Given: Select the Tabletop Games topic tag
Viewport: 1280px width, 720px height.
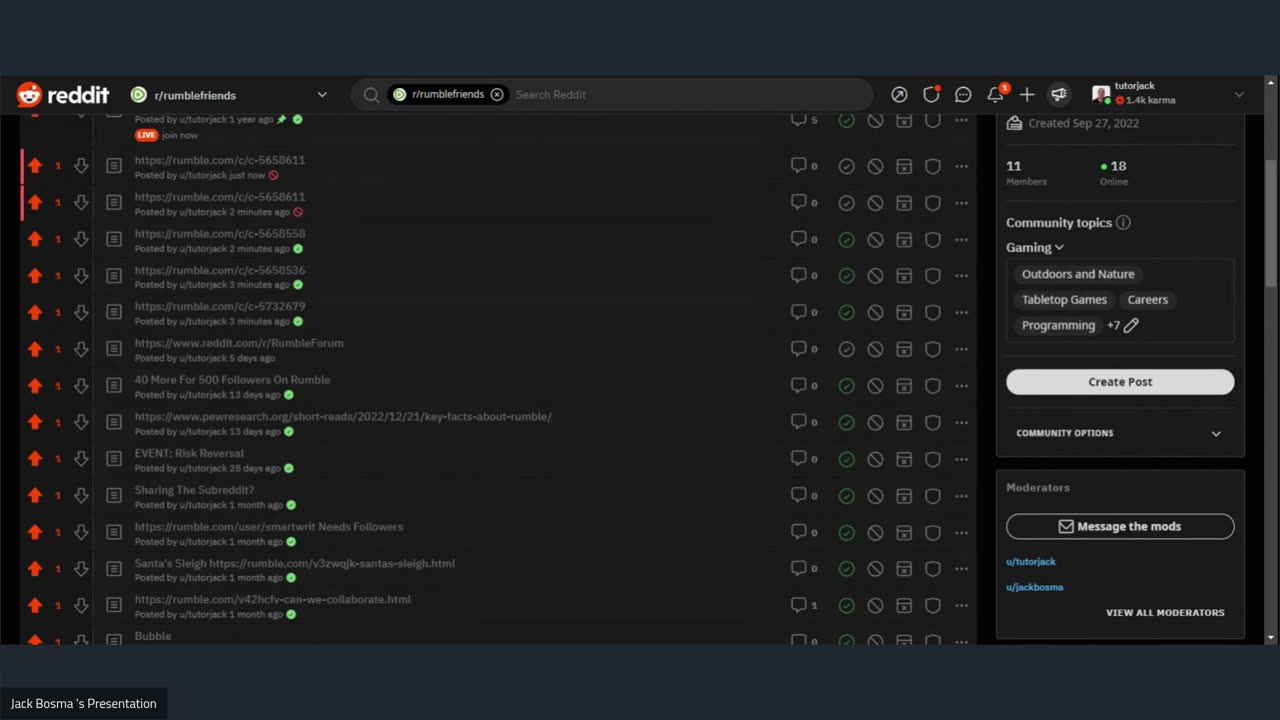Looking at the screenshot, I should (x=1064, y=300).
